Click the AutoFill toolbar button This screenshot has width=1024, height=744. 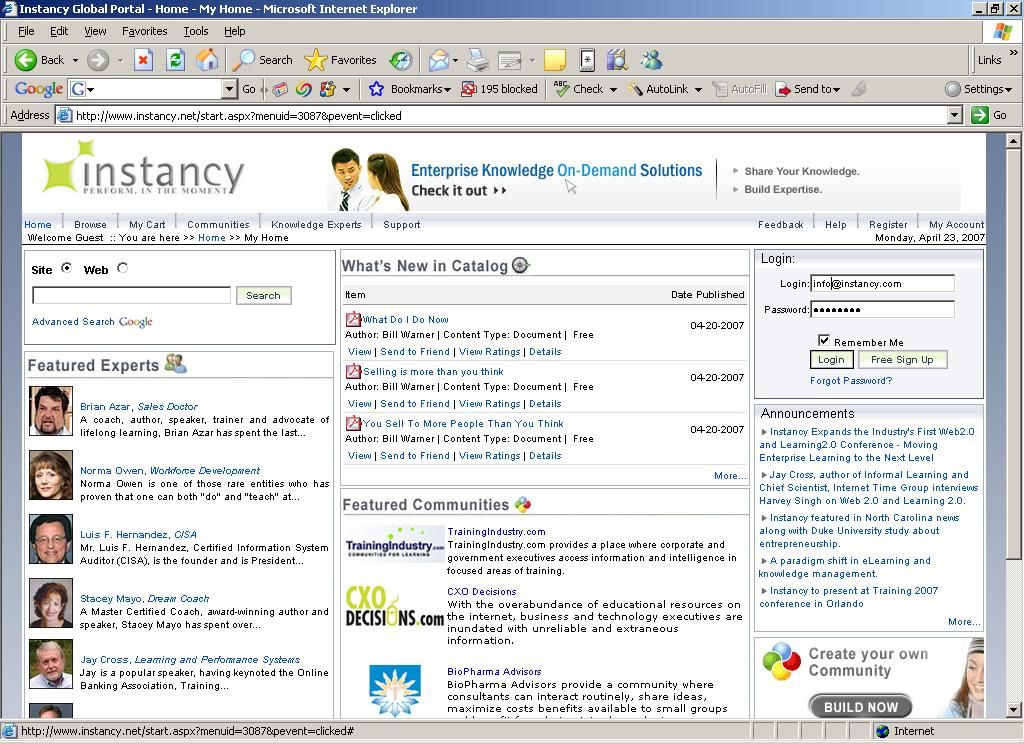(x=739, y=89)
